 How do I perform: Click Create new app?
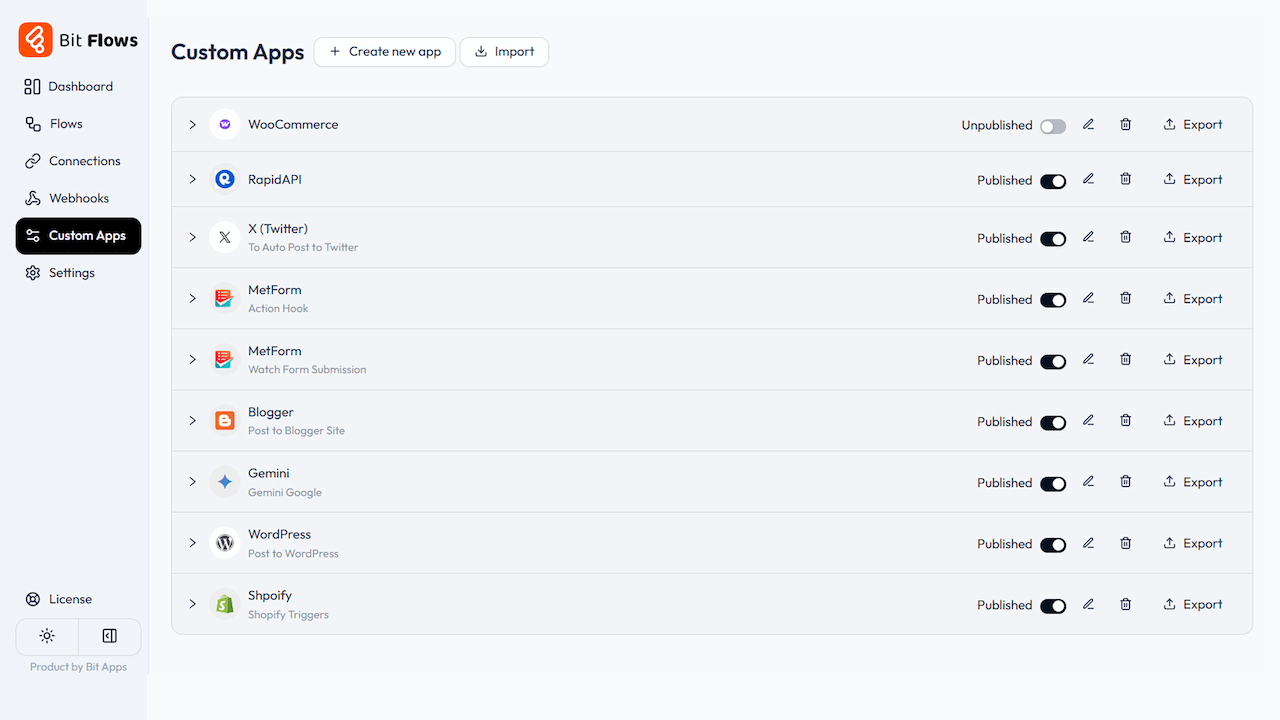pyautogui.click(x=384, y=51)
